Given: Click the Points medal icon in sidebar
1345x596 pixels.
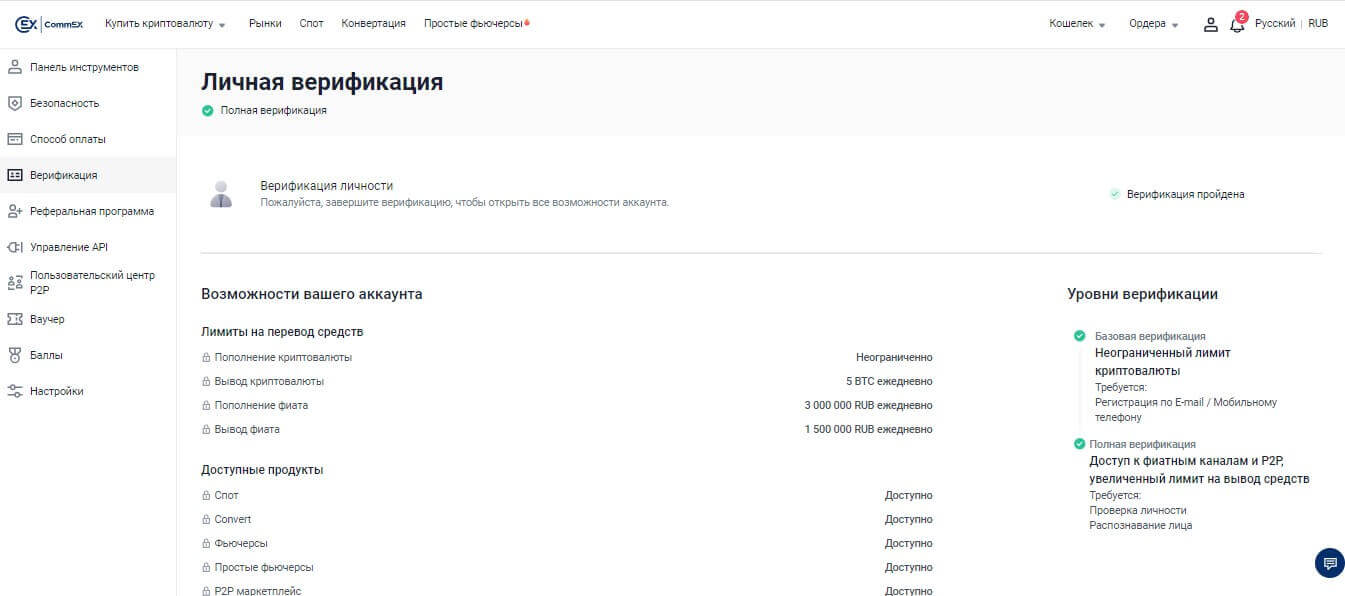Looking at the screenshot, I should (15, 355).
